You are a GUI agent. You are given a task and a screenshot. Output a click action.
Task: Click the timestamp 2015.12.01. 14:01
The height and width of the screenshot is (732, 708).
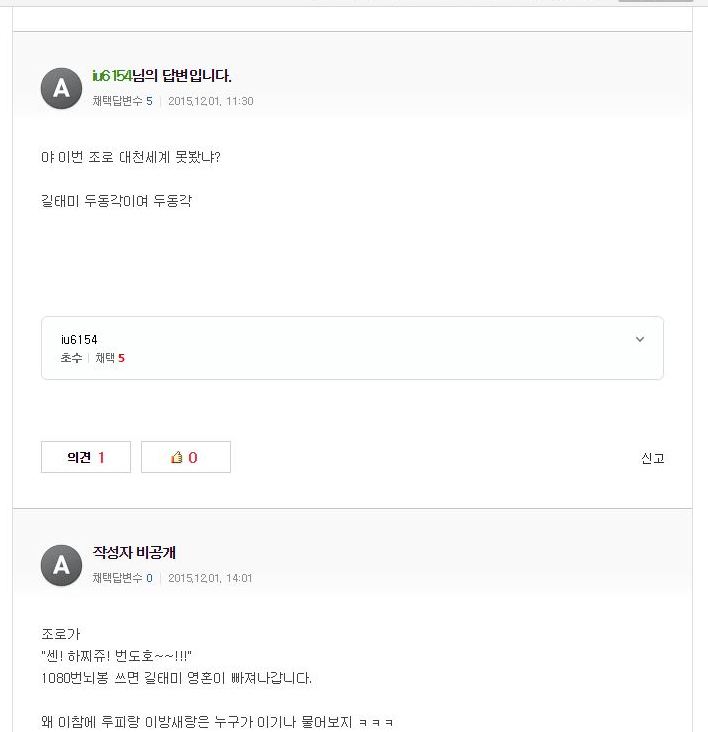click(210, 578)
